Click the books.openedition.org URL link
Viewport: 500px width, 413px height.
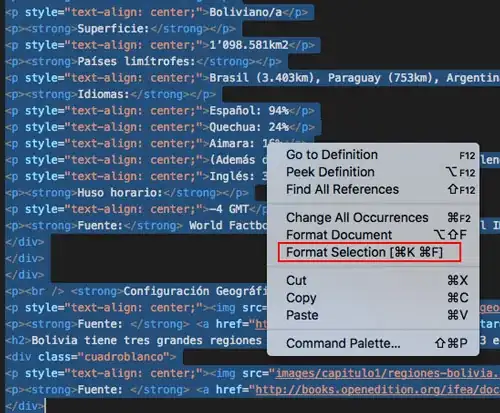tap(377, 390)
